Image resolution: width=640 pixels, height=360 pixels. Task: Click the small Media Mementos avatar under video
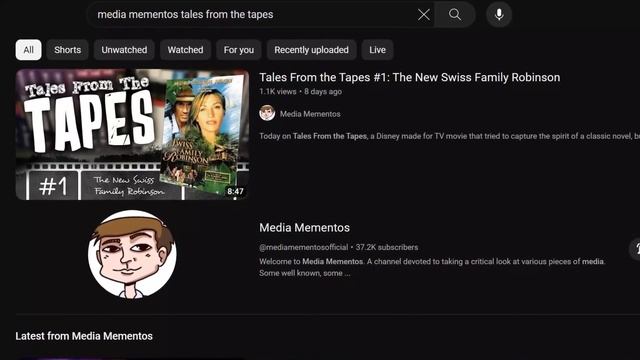point(267,113)
